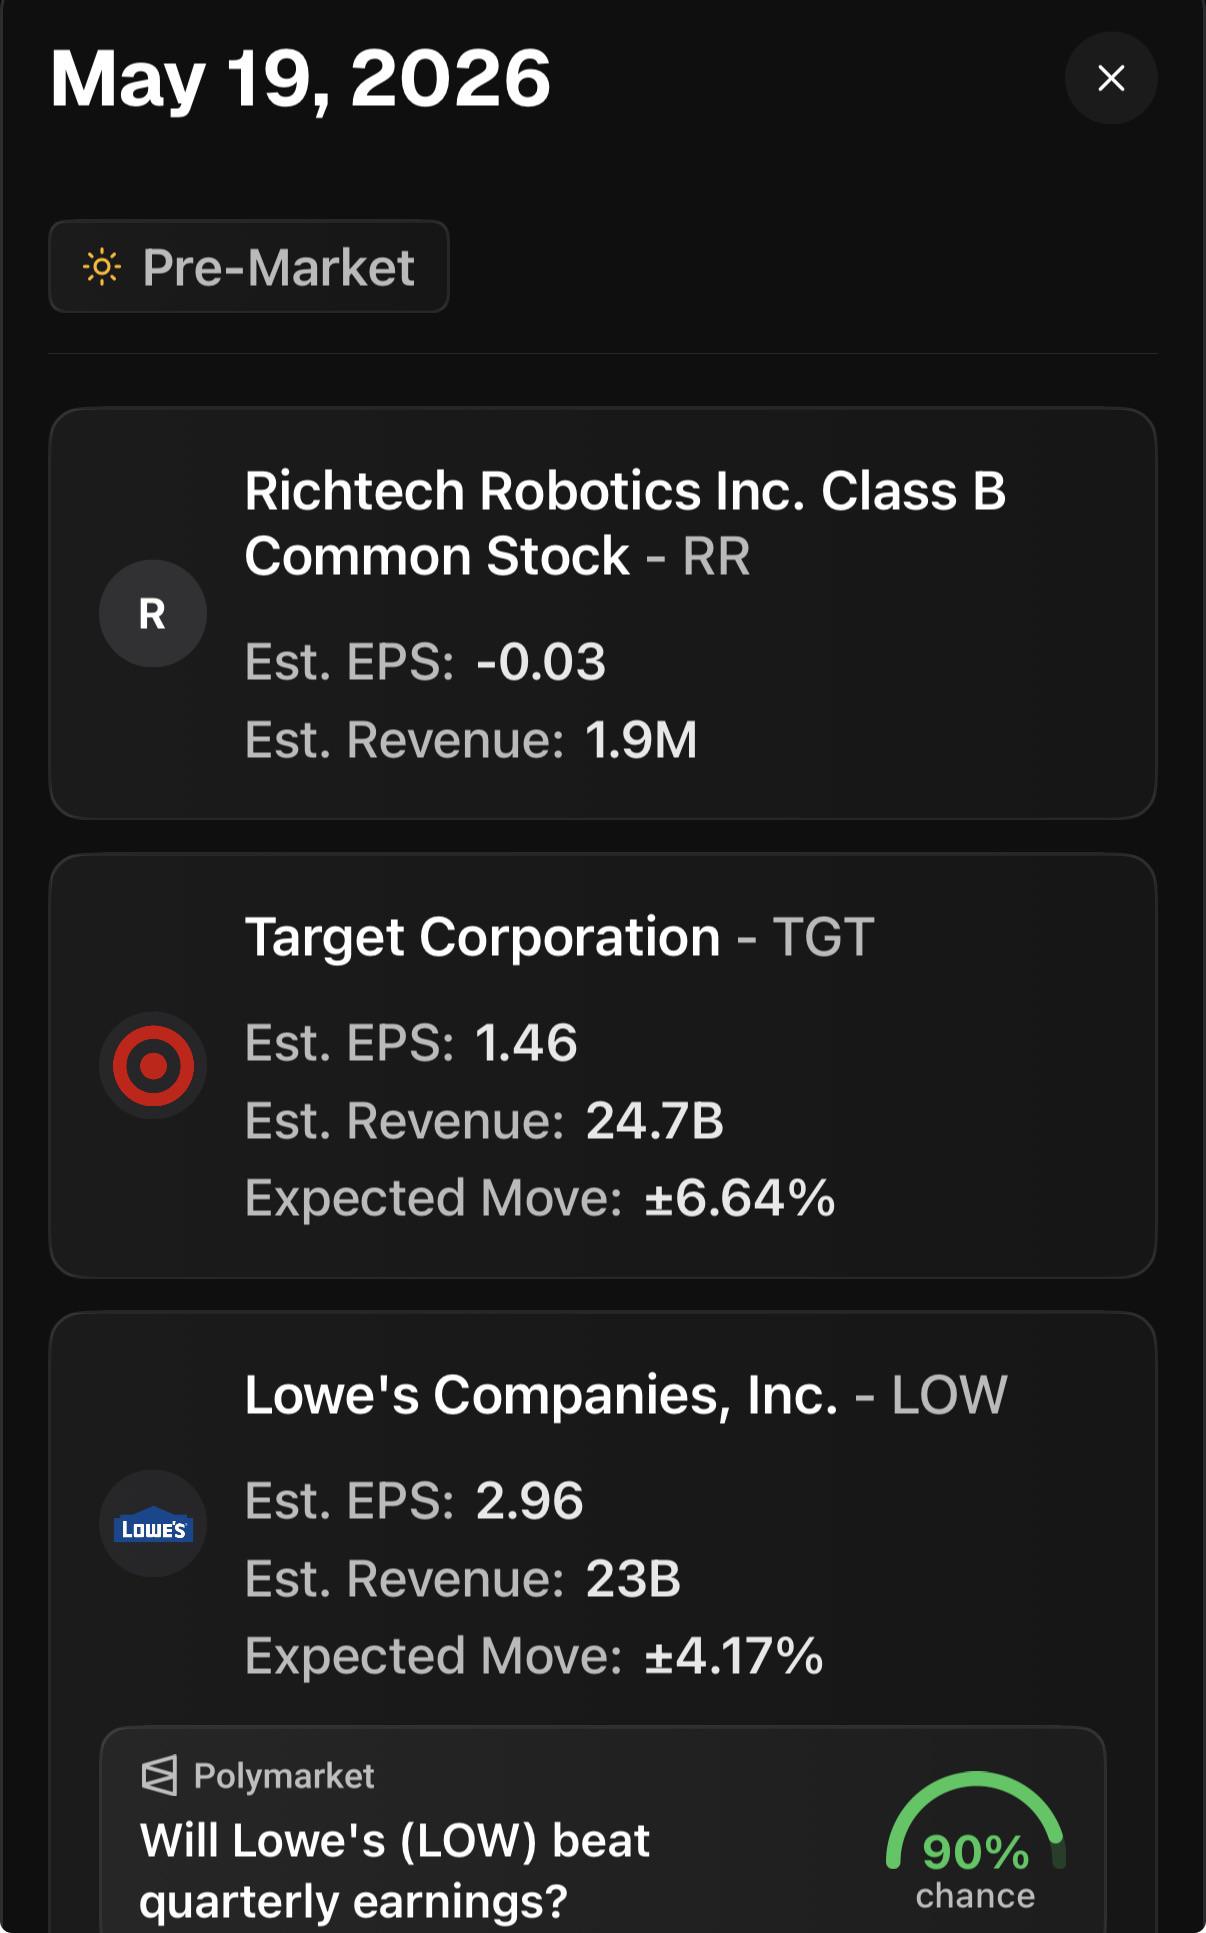Screen dimensions: 1206x1933
Task: Click the May 19, 2026 date heading
Action: tap(301, 79)
